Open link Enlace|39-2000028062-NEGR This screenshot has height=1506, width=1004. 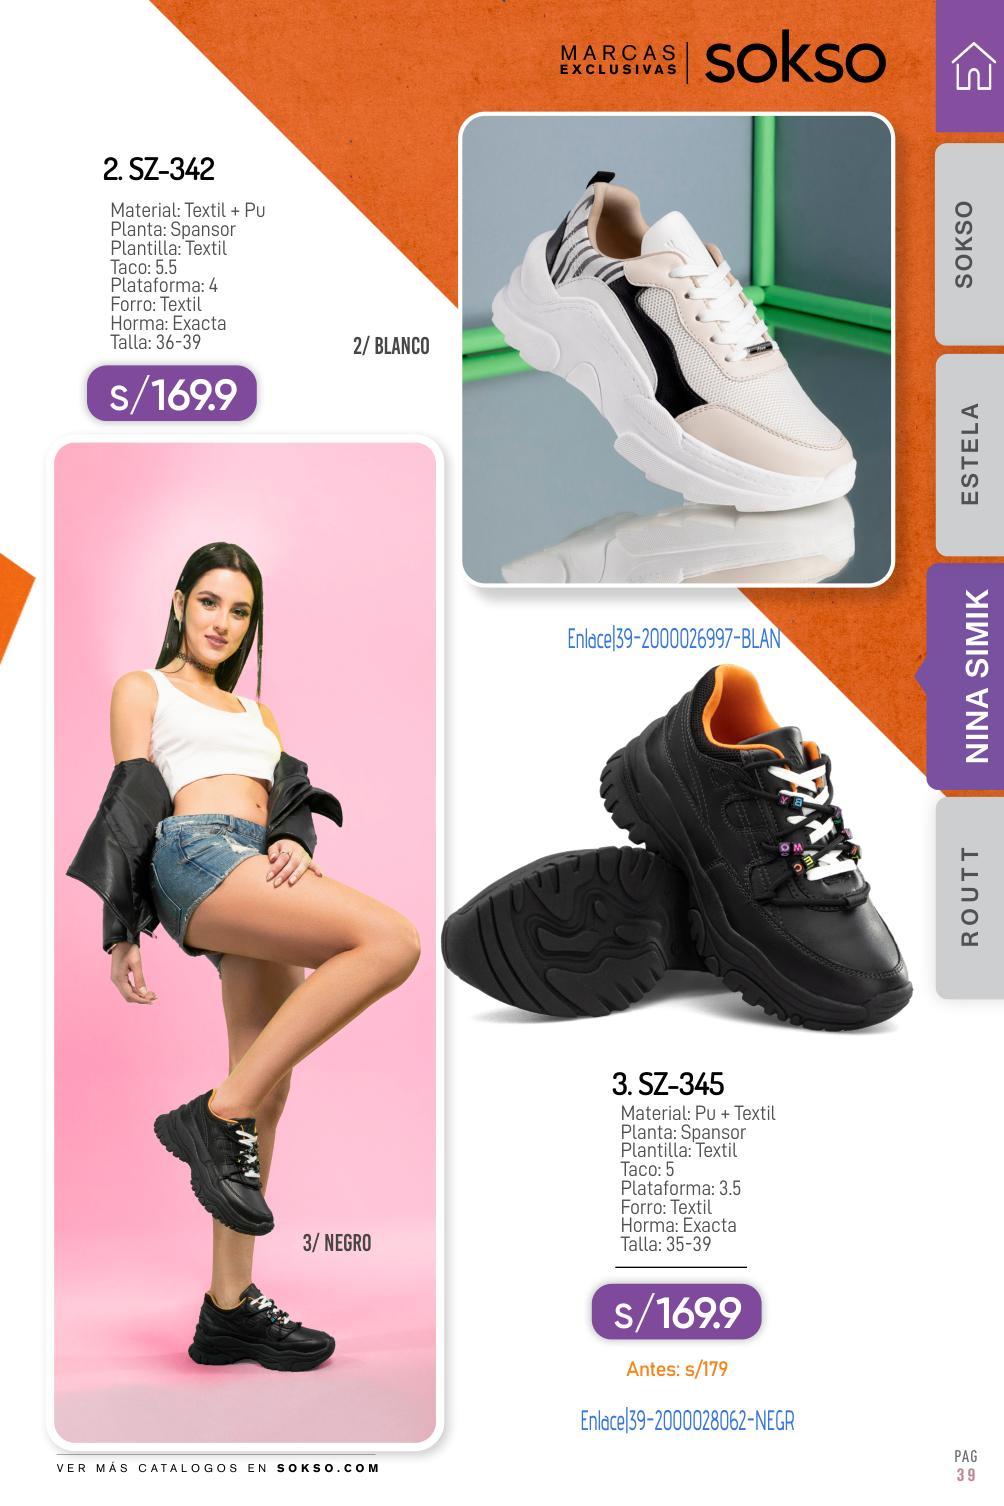pyautogui.click(x=687, y=1421)
